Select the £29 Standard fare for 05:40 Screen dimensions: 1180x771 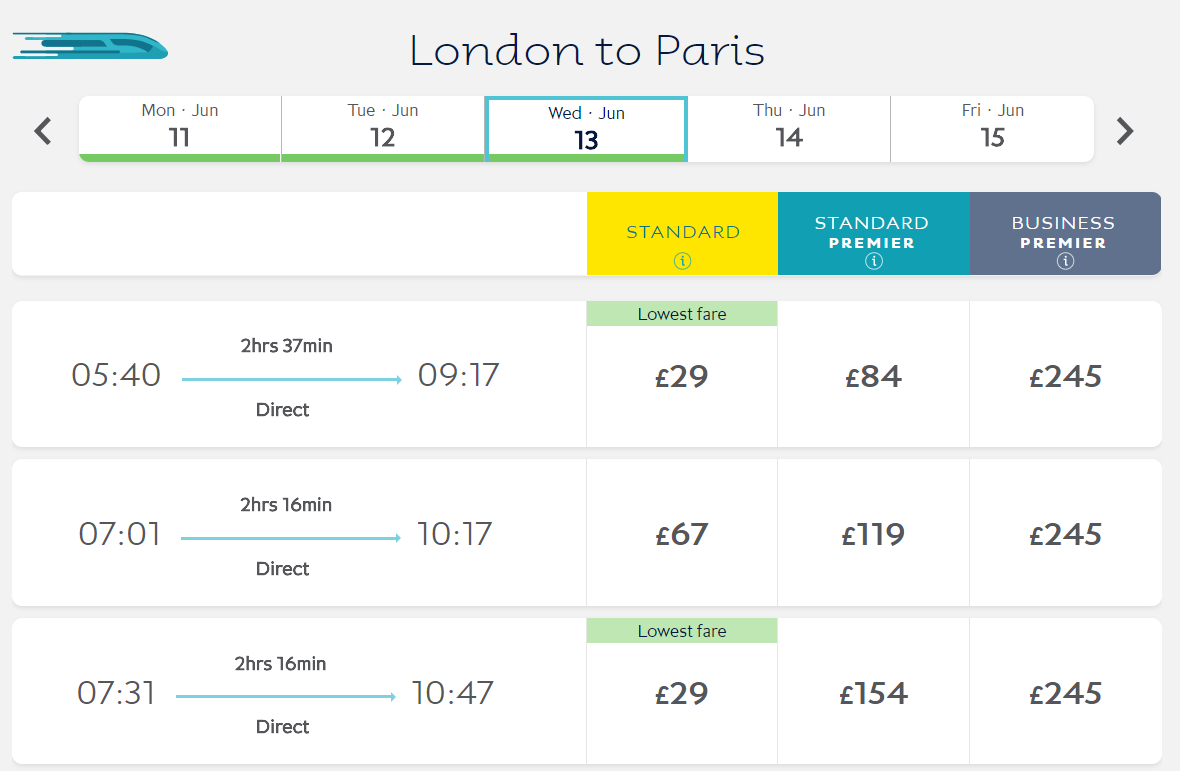(x=681, y=378)
